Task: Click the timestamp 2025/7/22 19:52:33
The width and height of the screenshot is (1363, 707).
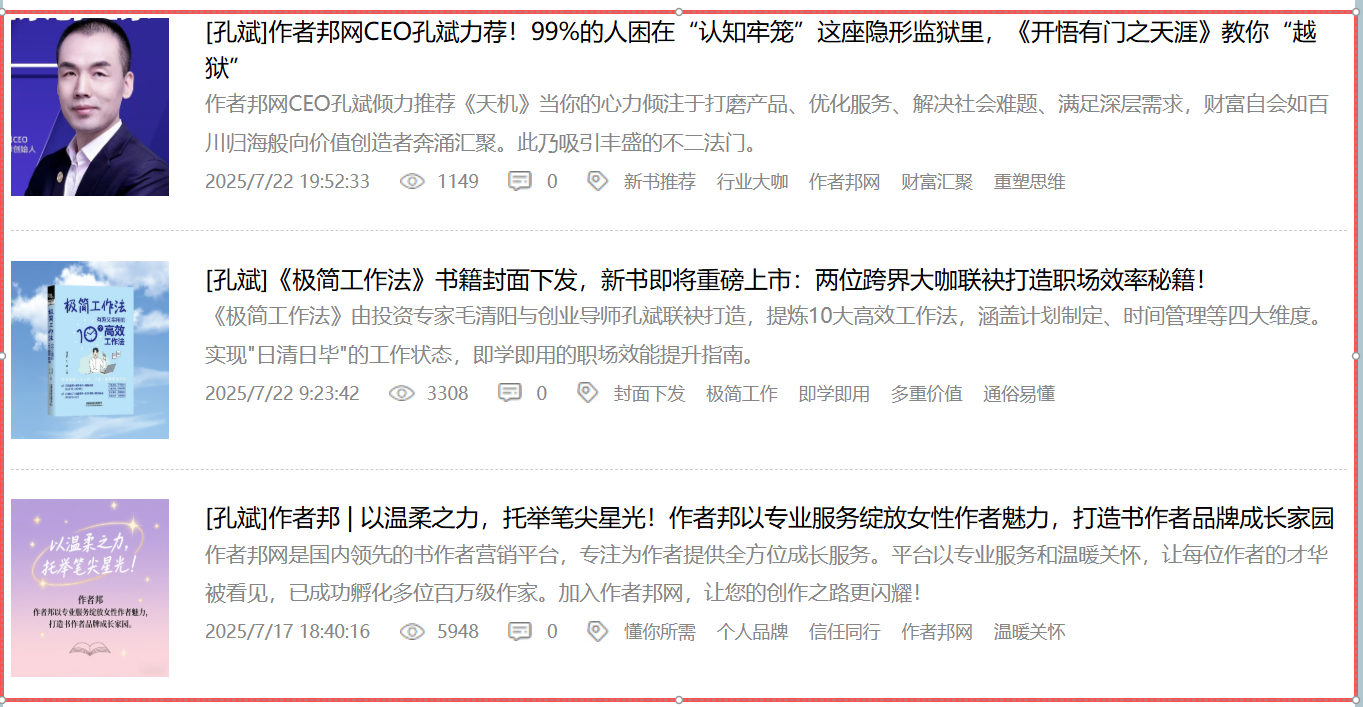Action: point(288,181)
